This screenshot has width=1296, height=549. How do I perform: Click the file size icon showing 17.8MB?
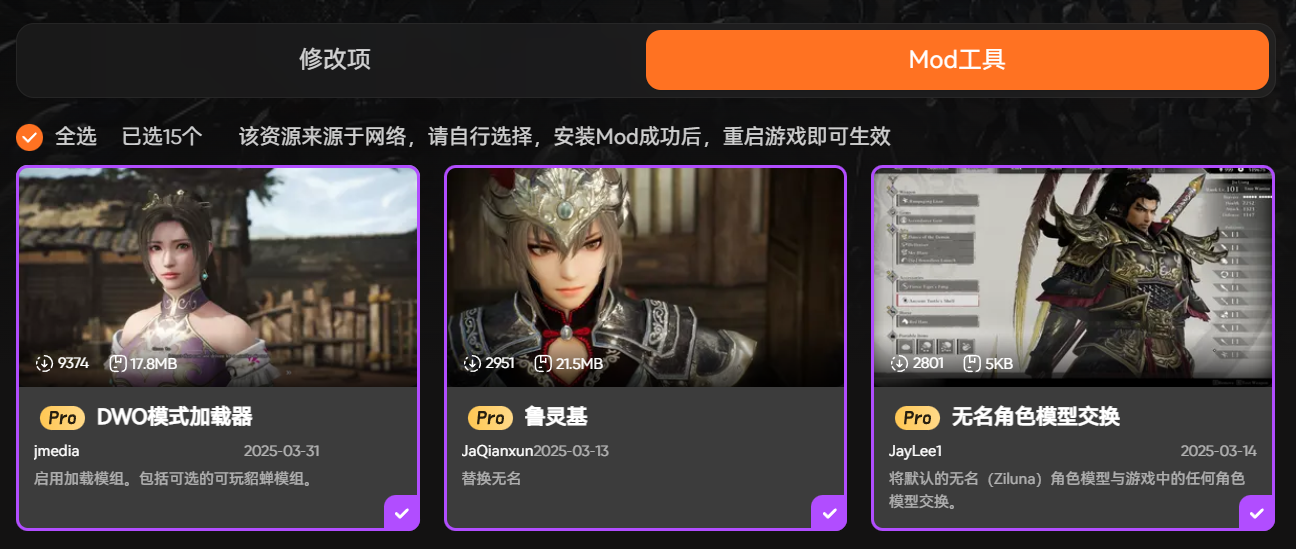tap(117, 363)
